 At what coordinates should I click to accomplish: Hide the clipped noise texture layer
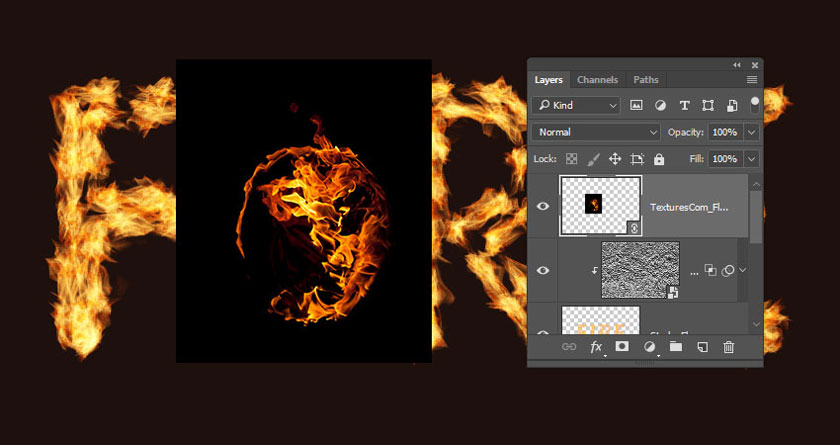tap(543, 270)
